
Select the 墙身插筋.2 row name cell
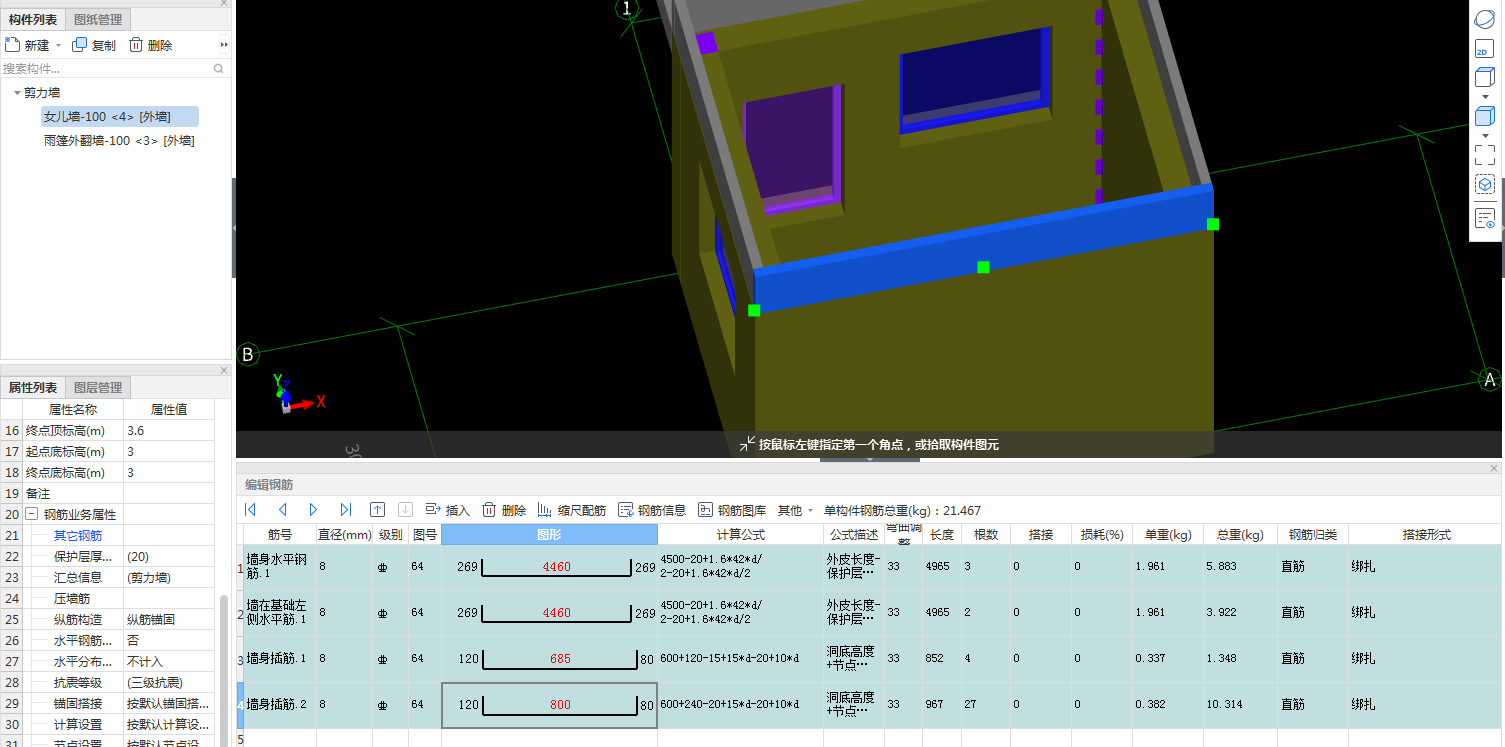[279, 704]
